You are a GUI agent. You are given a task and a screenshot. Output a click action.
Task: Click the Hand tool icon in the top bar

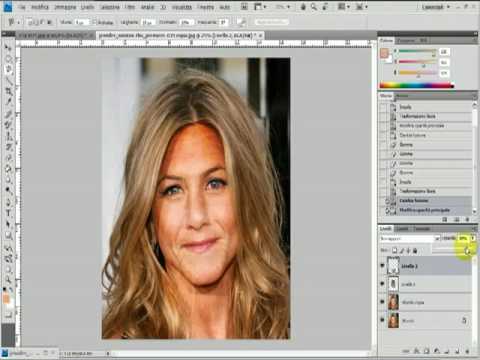tap(303, 7)
